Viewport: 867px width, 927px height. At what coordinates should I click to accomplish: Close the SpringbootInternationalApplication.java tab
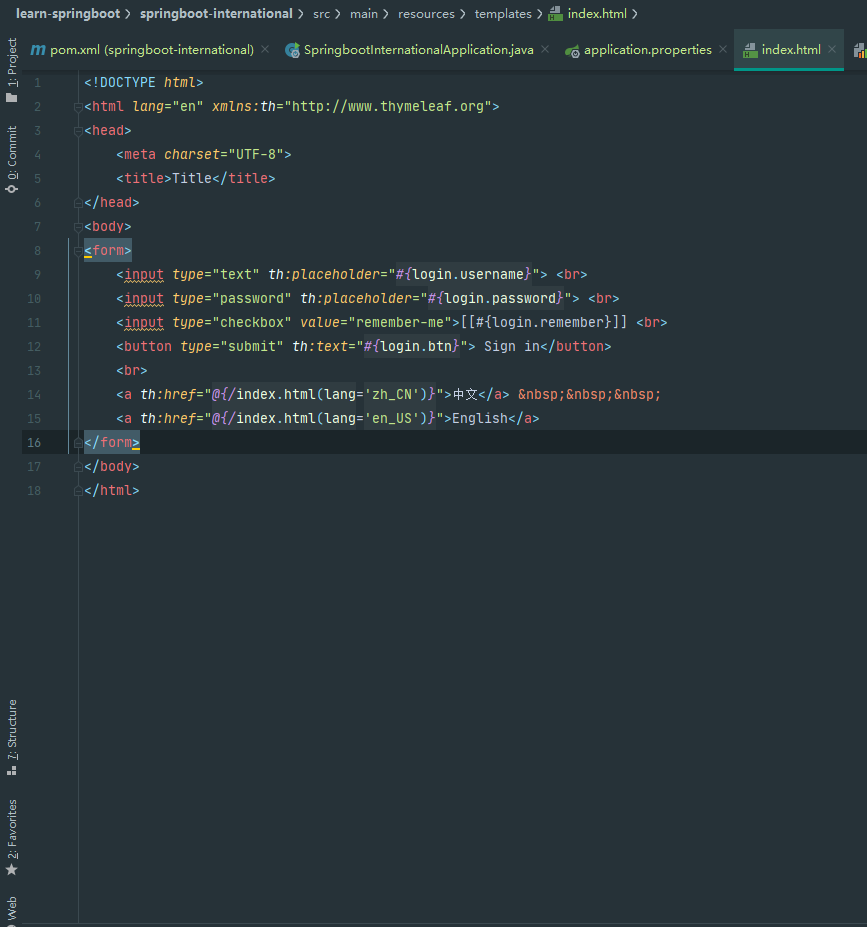point(545,50)
